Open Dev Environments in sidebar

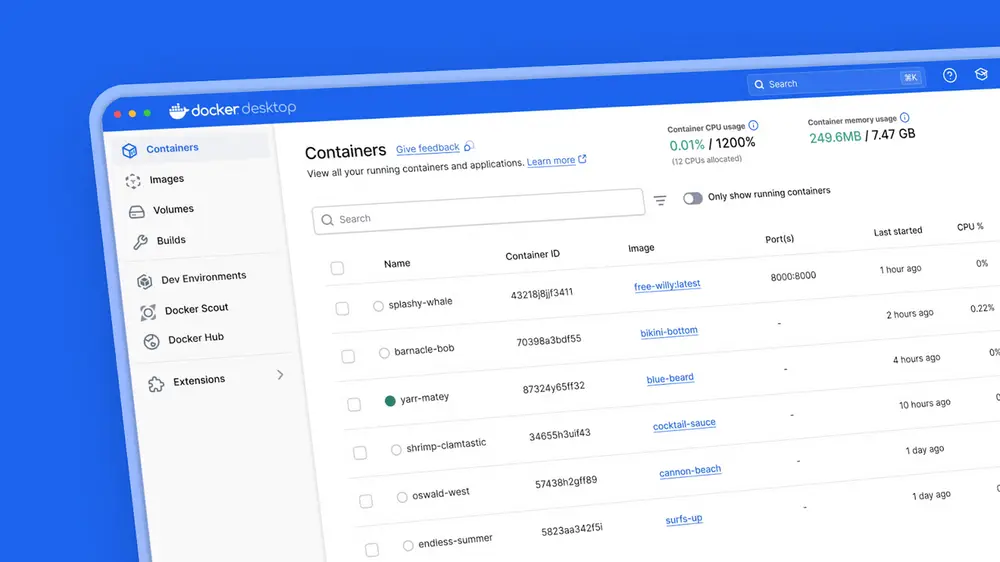point(203,277)
